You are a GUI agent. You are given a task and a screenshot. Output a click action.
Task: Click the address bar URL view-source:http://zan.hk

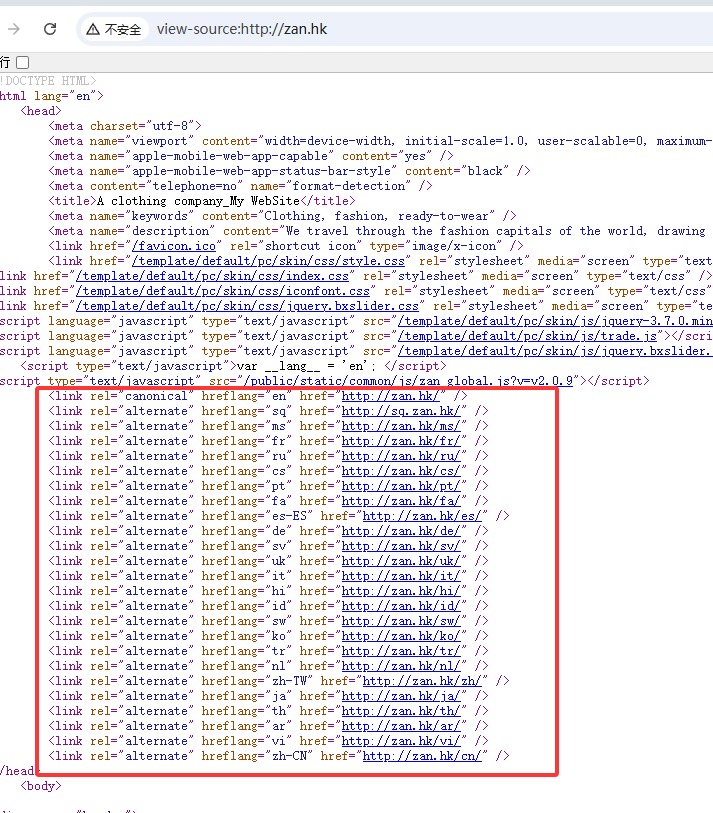tap(242, 29)
